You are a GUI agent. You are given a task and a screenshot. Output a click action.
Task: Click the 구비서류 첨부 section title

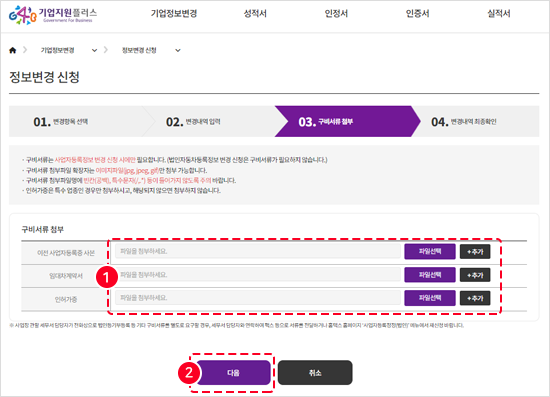coord(42,229)
